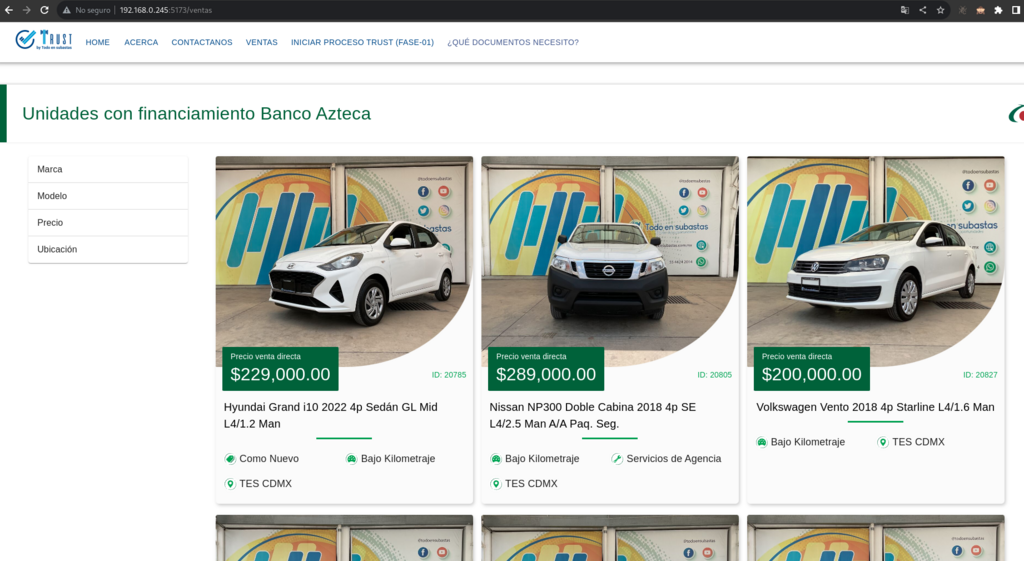The image size is (1024, 561).
Task: Click the browser address bar URL
Action: (165, 10)
